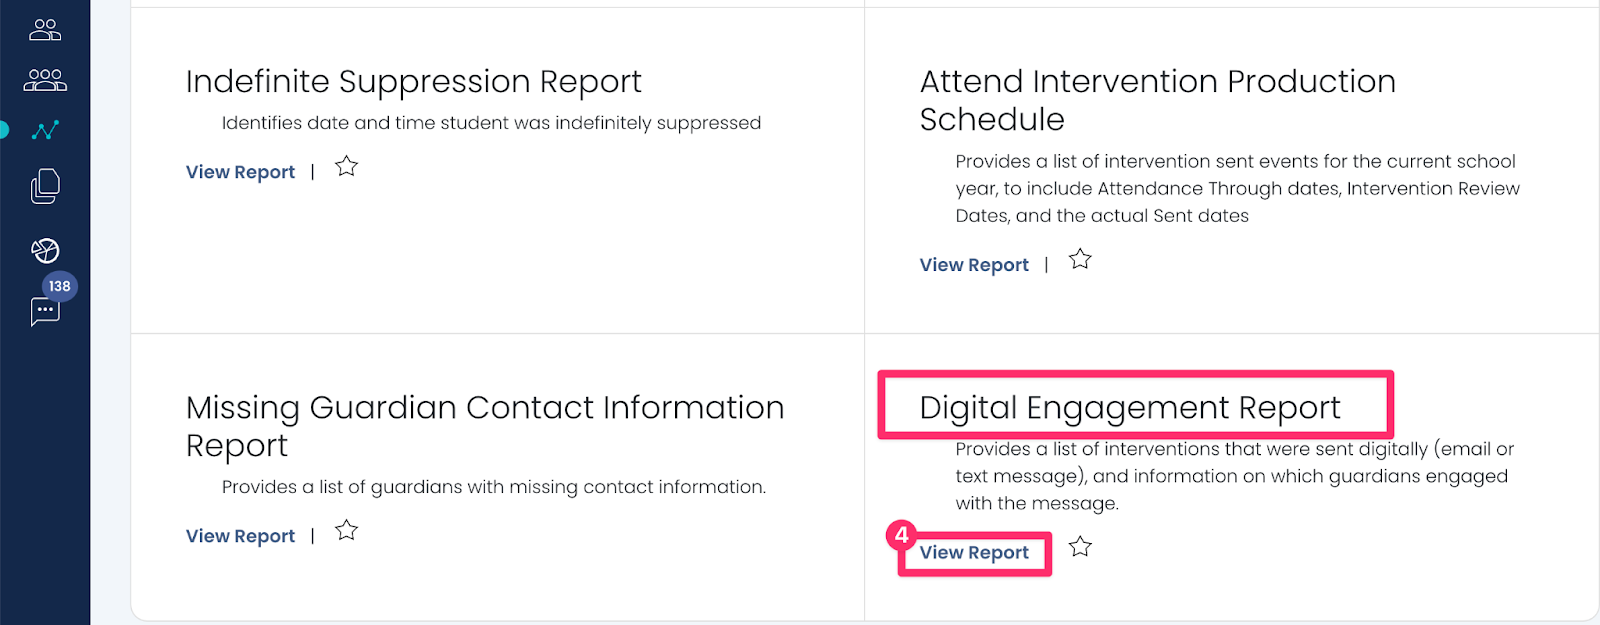Open the stacked documents sidebar icon
This screenshot has height=625, width=1600.
click(45, 186)
